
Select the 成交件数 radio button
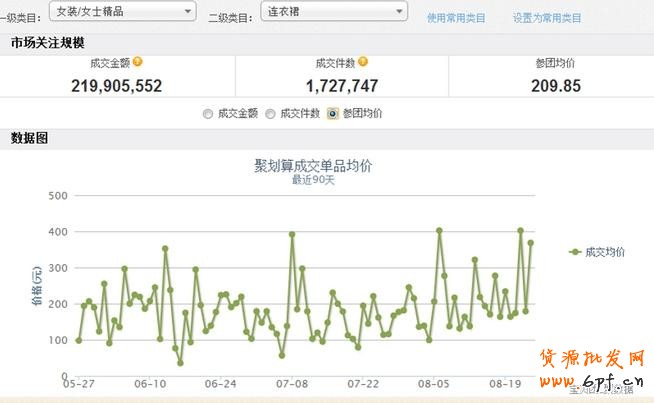pos(270,114)
